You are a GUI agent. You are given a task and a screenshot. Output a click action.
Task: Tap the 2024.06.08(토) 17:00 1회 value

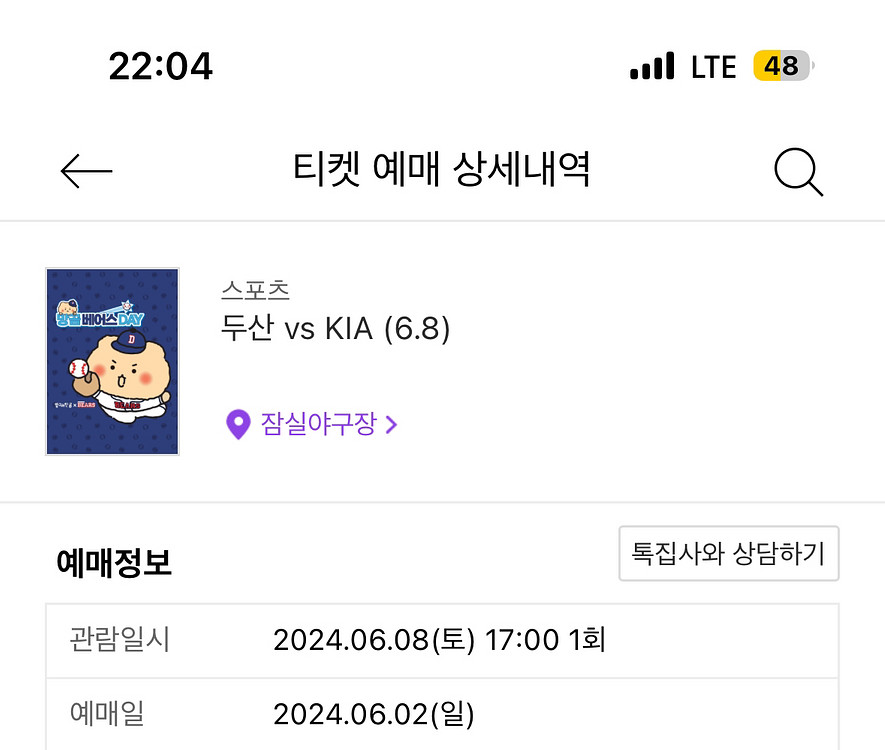[x=439, y=639]
